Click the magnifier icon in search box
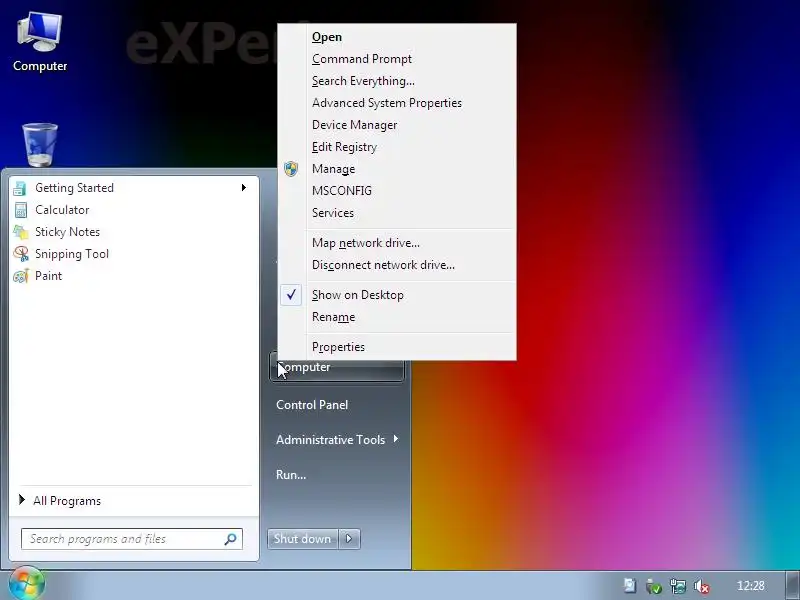 pyautogui.click(x=231, y=539)
